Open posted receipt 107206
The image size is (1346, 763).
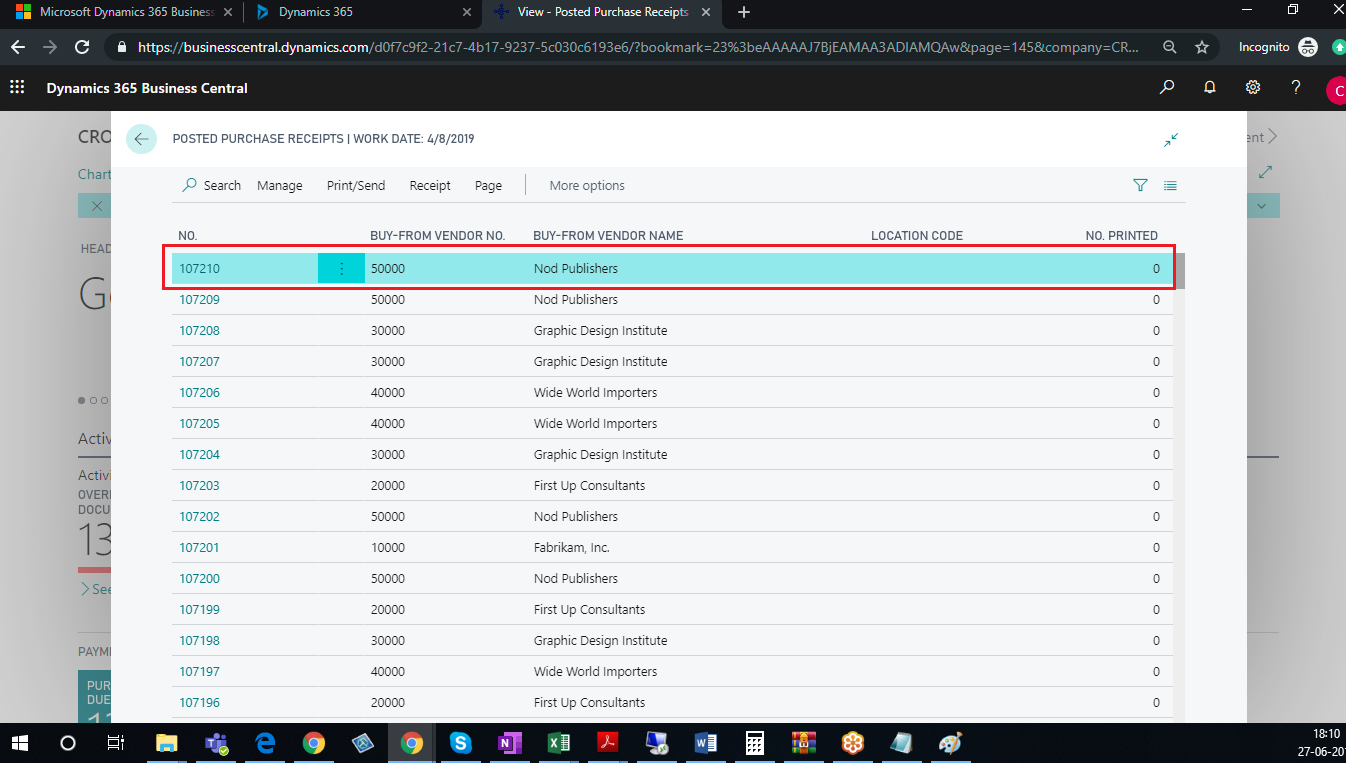tap(199, 393)
